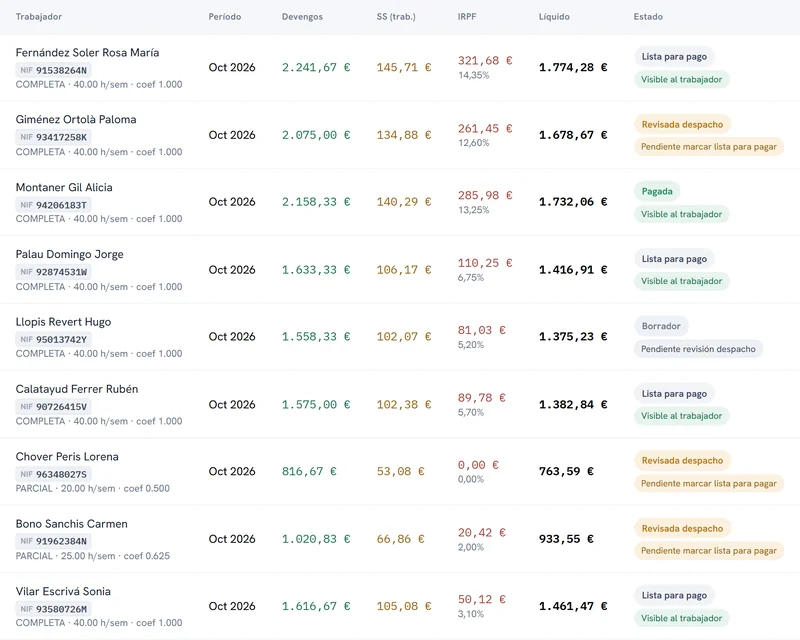The width and height of the screenshot is (800, 640).
Task: Select IRPF amount 321,68 €
Action: coord(485,61)
